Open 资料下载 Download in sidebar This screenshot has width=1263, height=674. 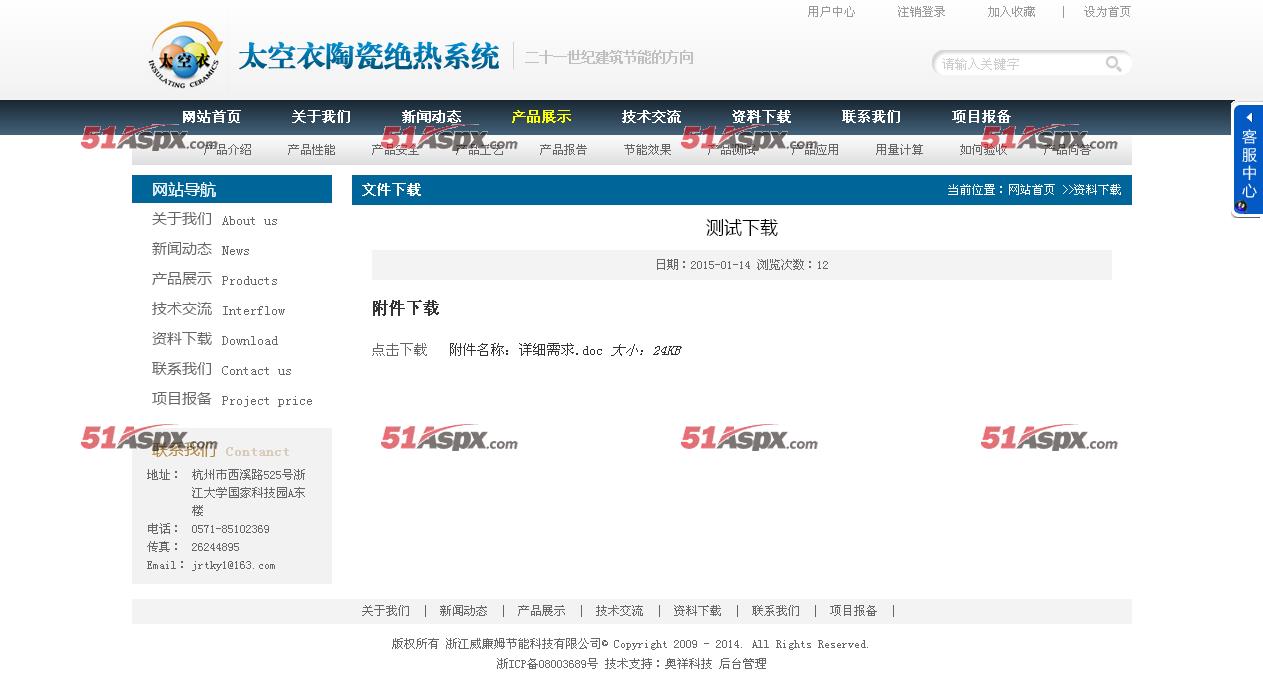215,339
